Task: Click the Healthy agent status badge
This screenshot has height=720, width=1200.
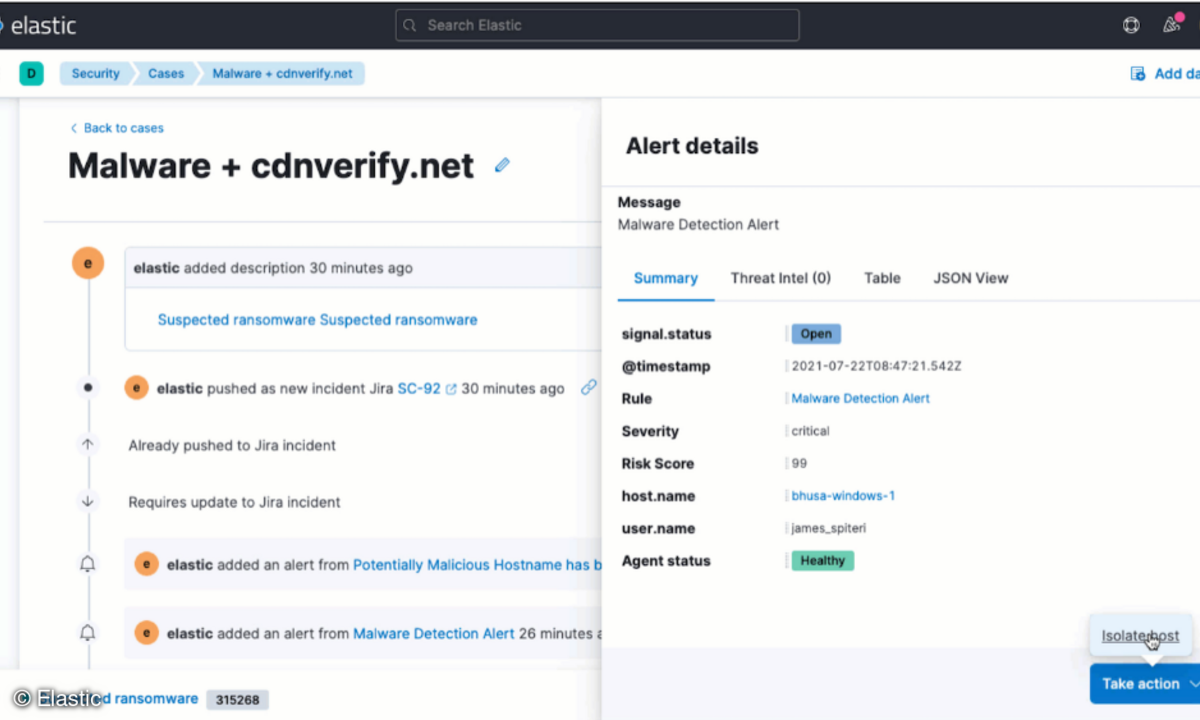Action: pos(823,561)
